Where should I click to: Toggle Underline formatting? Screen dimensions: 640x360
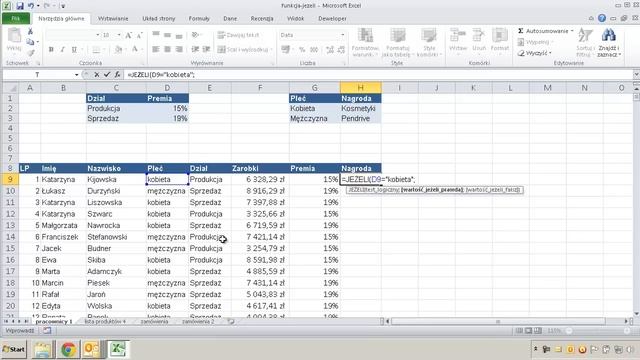74,49
